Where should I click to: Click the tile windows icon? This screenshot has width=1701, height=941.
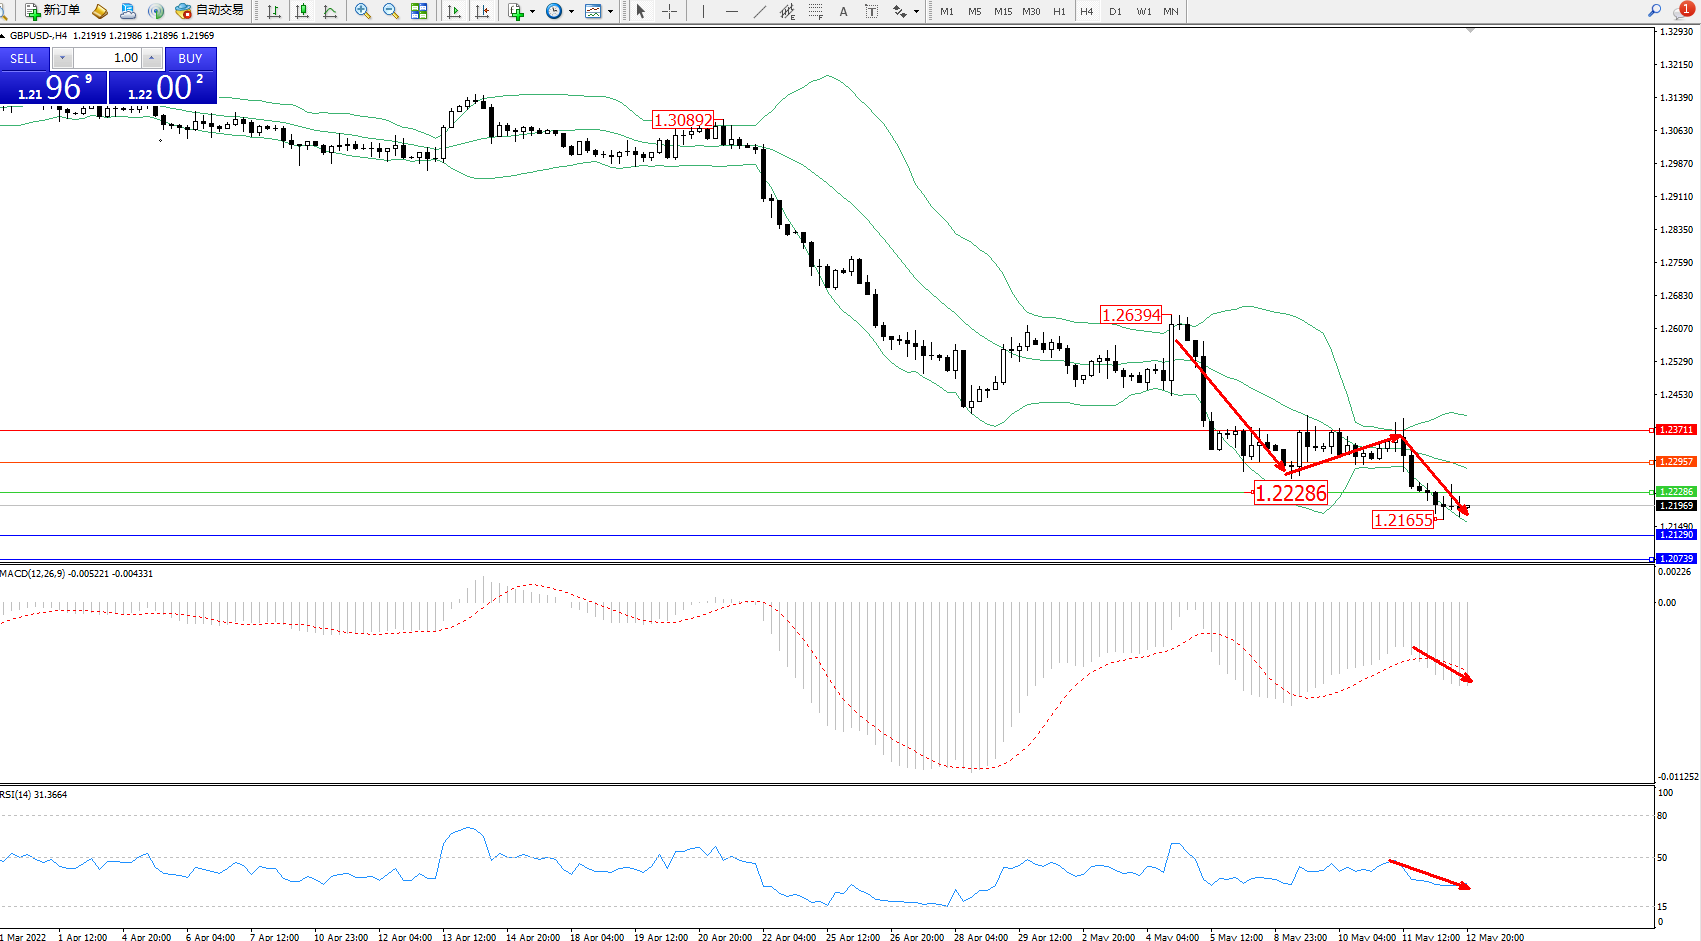[x=419, y=11]
